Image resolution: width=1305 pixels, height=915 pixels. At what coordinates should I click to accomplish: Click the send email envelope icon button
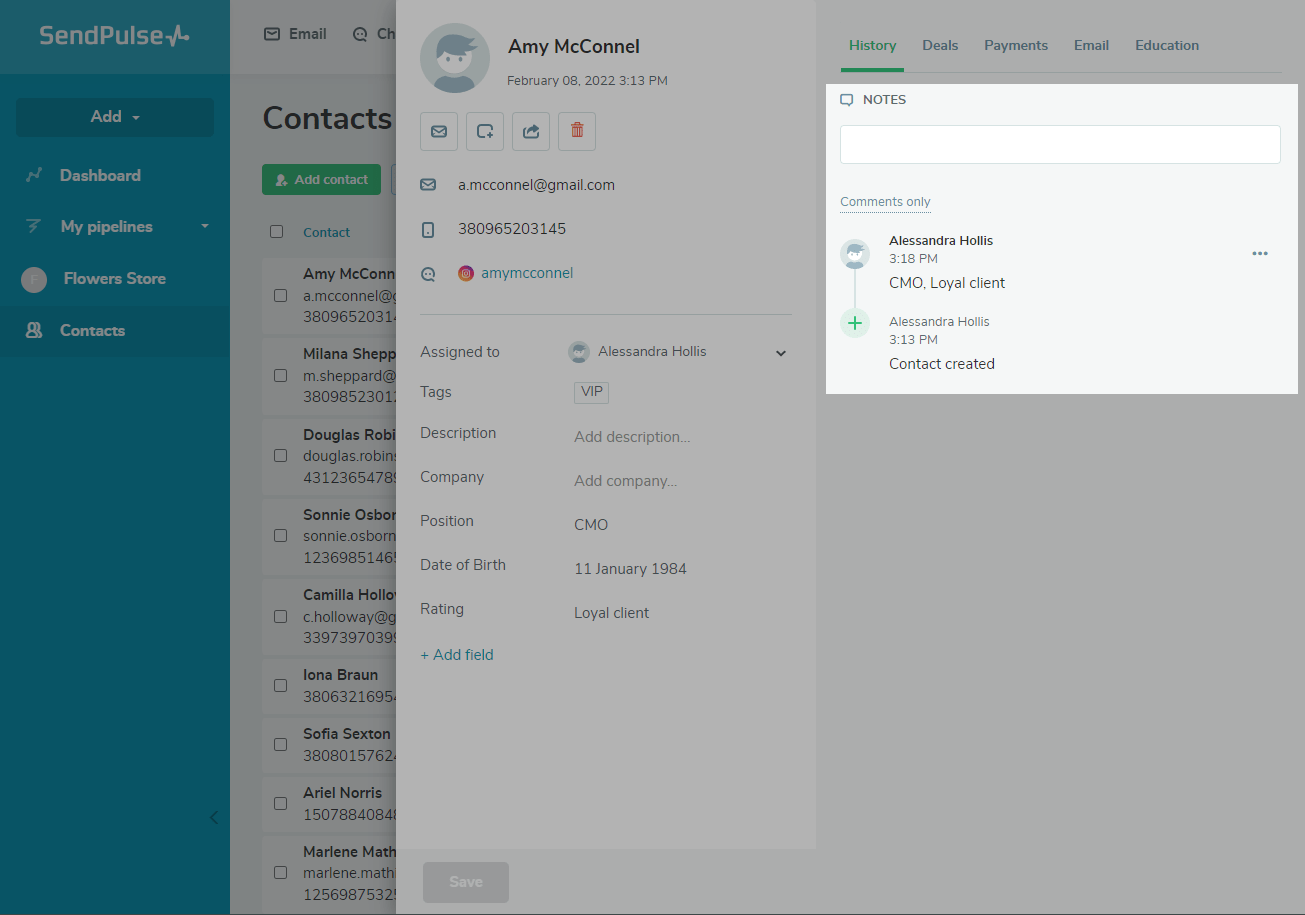(x=439, y=131)
